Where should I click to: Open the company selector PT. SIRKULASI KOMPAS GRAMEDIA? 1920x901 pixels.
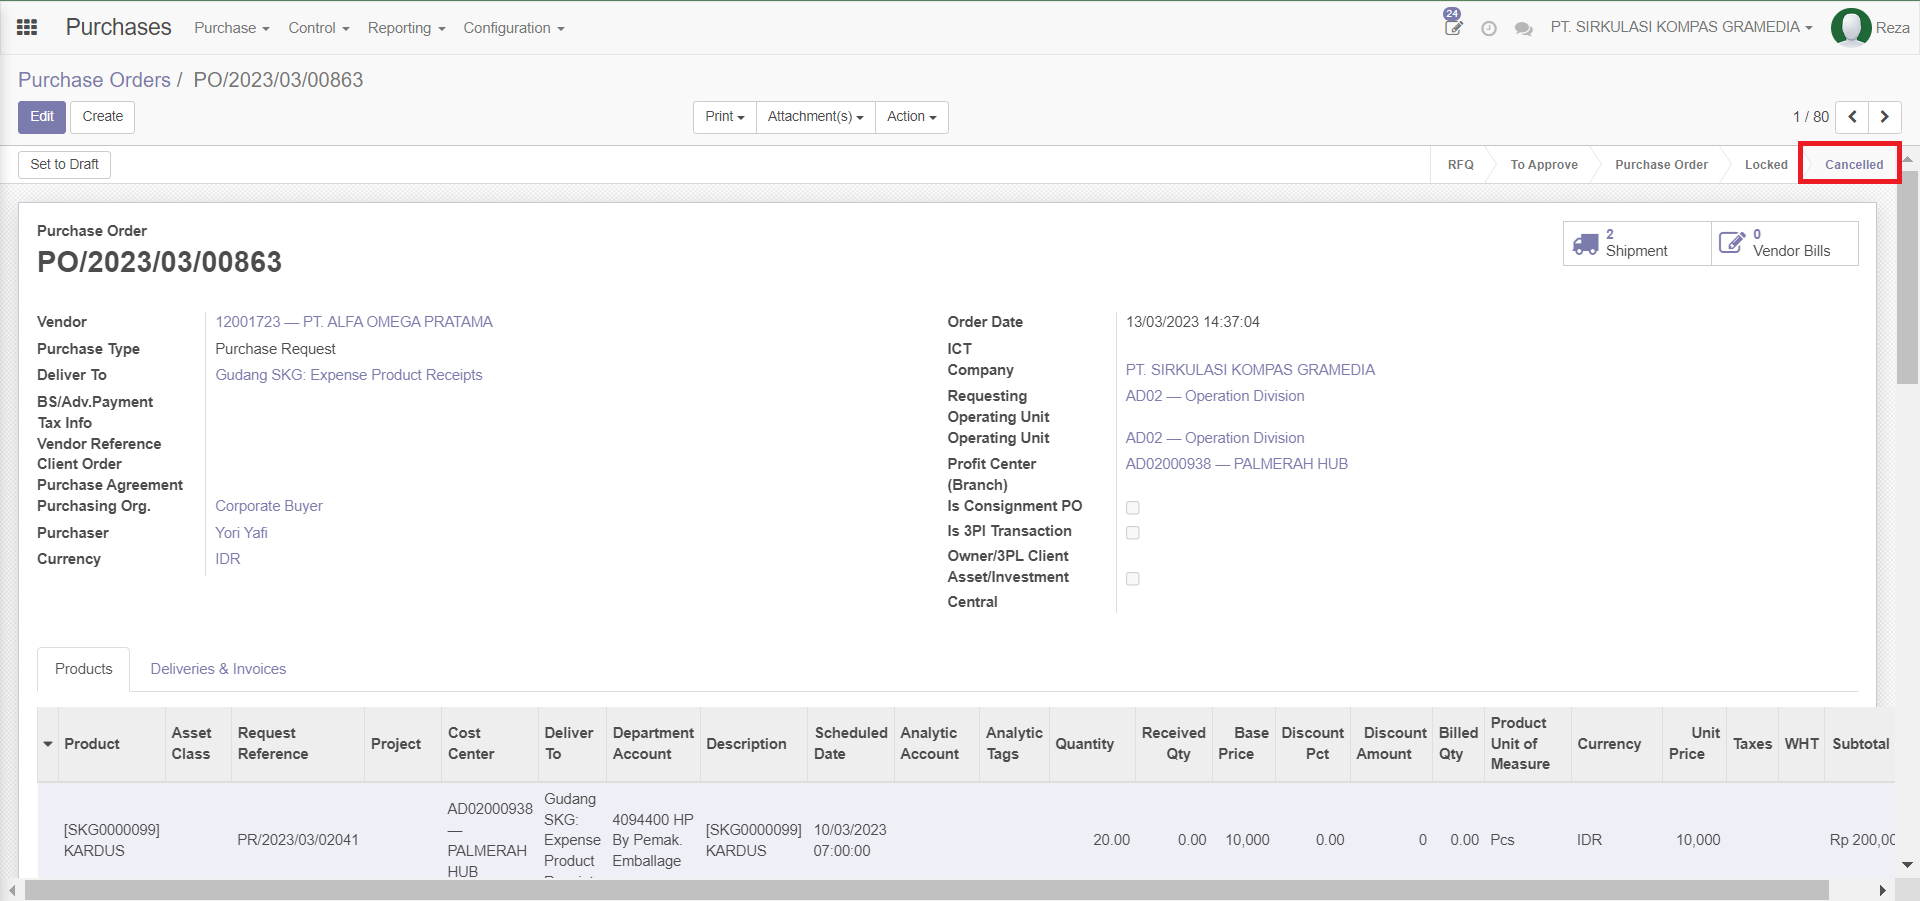1682,27
